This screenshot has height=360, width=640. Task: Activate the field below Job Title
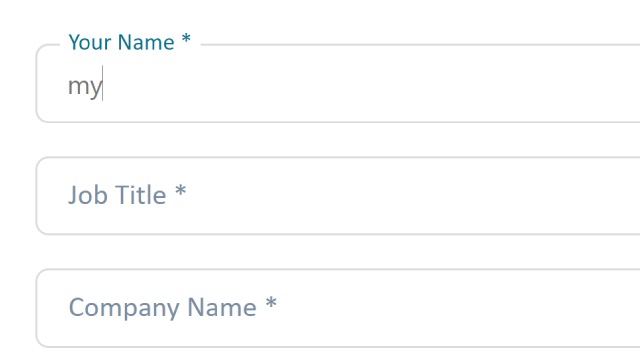click(x=338, y=308)
